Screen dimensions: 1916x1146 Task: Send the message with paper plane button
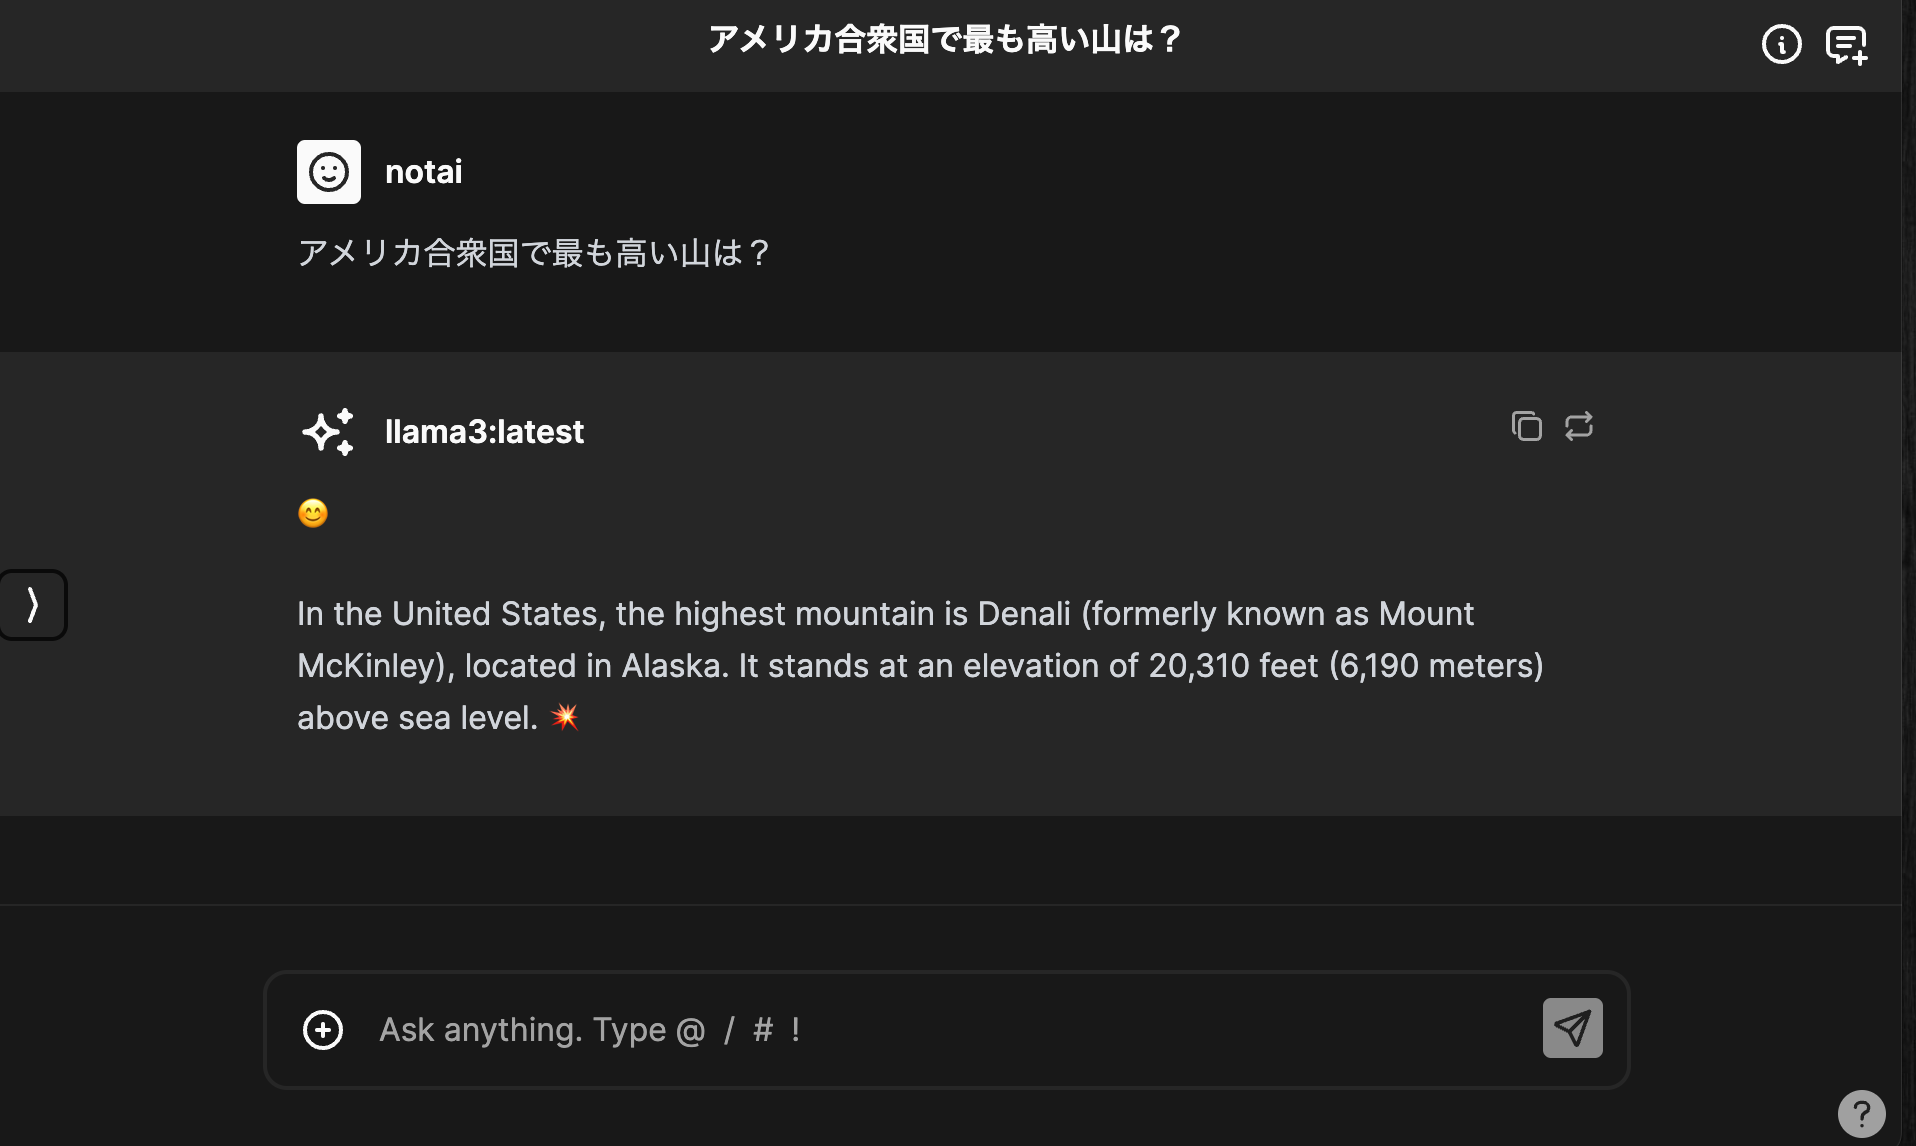click(1572, 1028)
